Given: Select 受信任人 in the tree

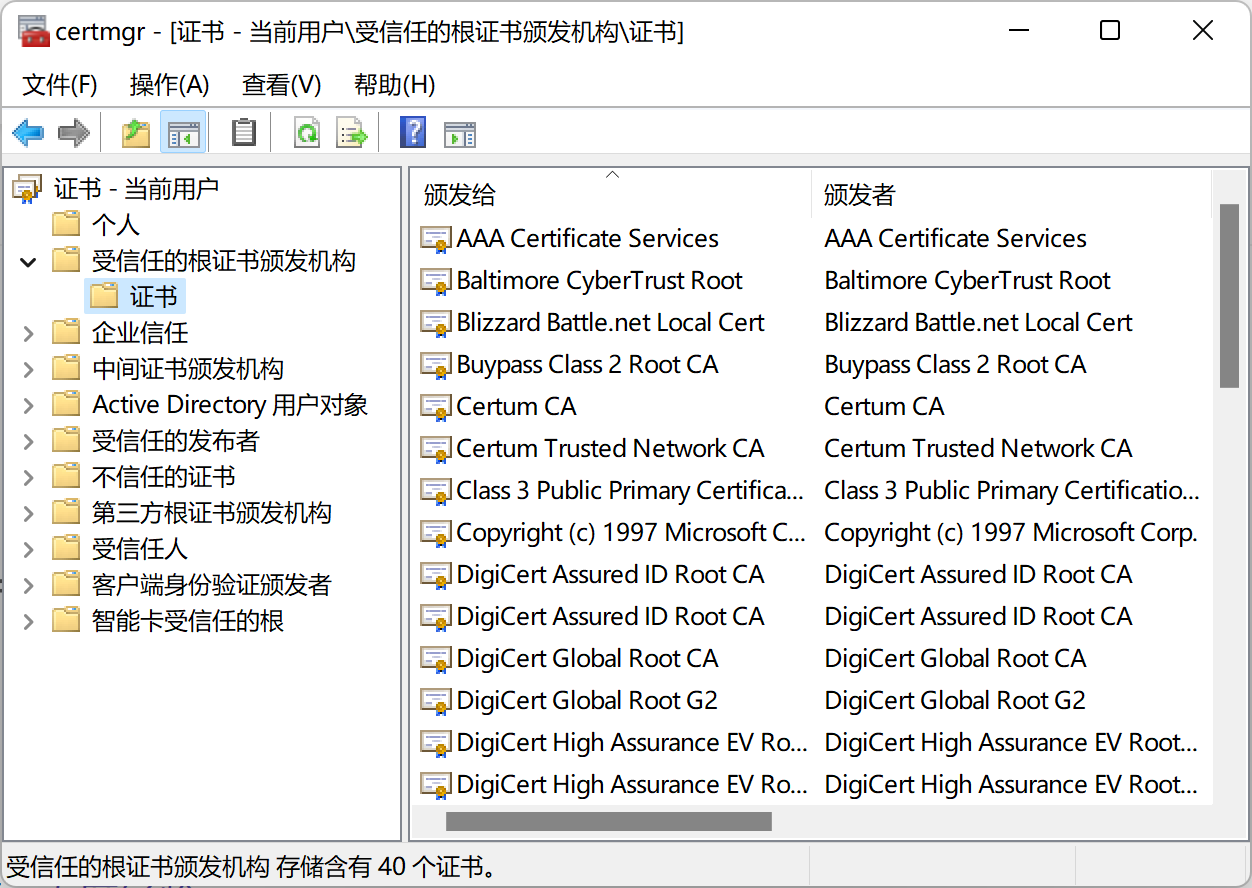Looking at the screenshot, I should (x=140, y=548).
